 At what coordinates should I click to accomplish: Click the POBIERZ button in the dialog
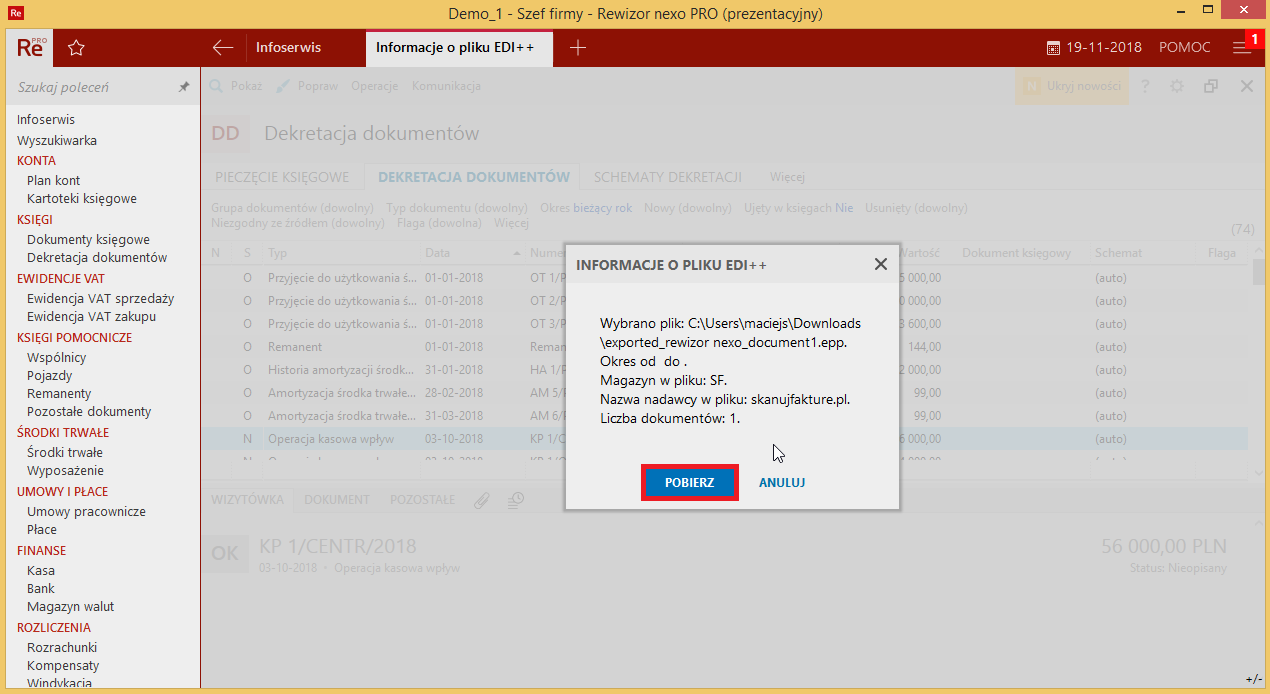(x=689, y=482)
